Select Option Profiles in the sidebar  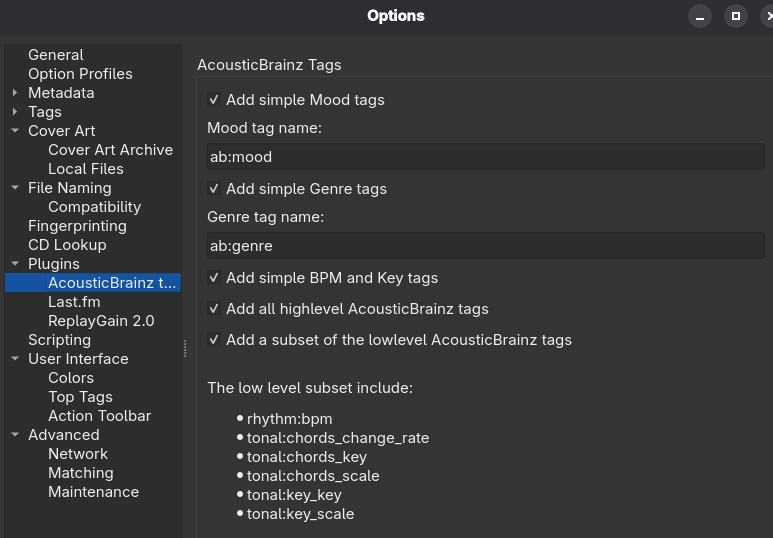[80, 74]
